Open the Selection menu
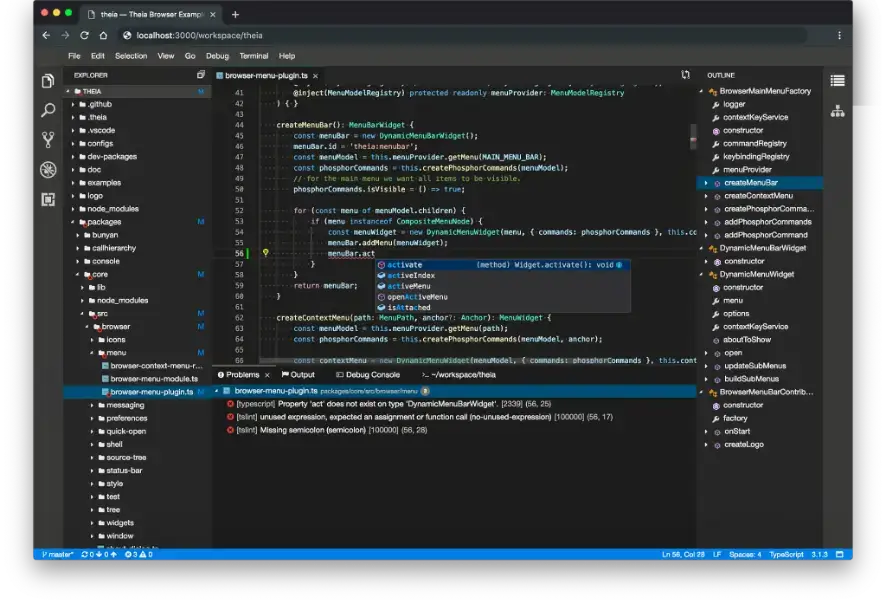 [131, 56]
